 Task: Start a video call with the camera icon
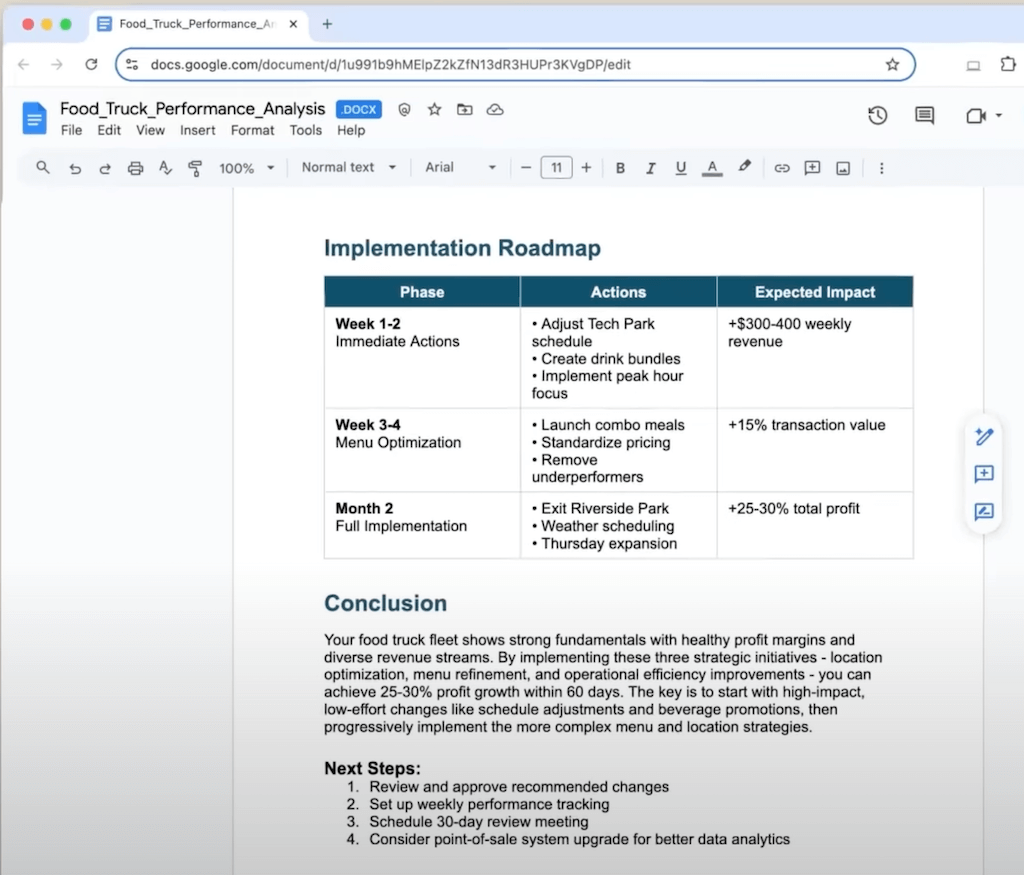tap(976, 116)
